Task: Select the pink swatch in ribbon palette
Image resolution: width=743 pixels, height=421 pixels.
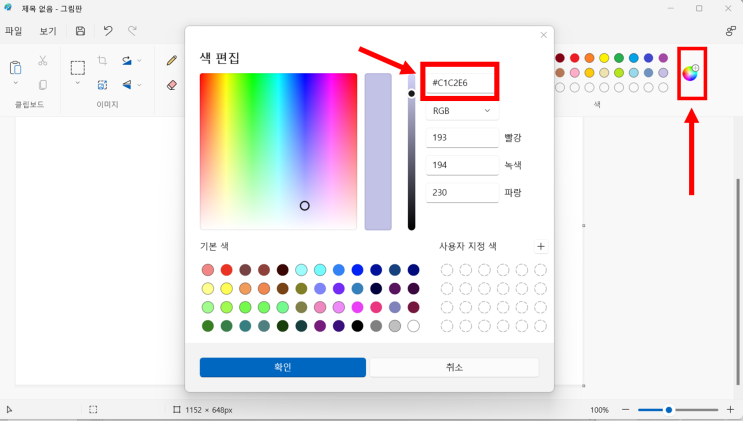Action: point(574,73)
